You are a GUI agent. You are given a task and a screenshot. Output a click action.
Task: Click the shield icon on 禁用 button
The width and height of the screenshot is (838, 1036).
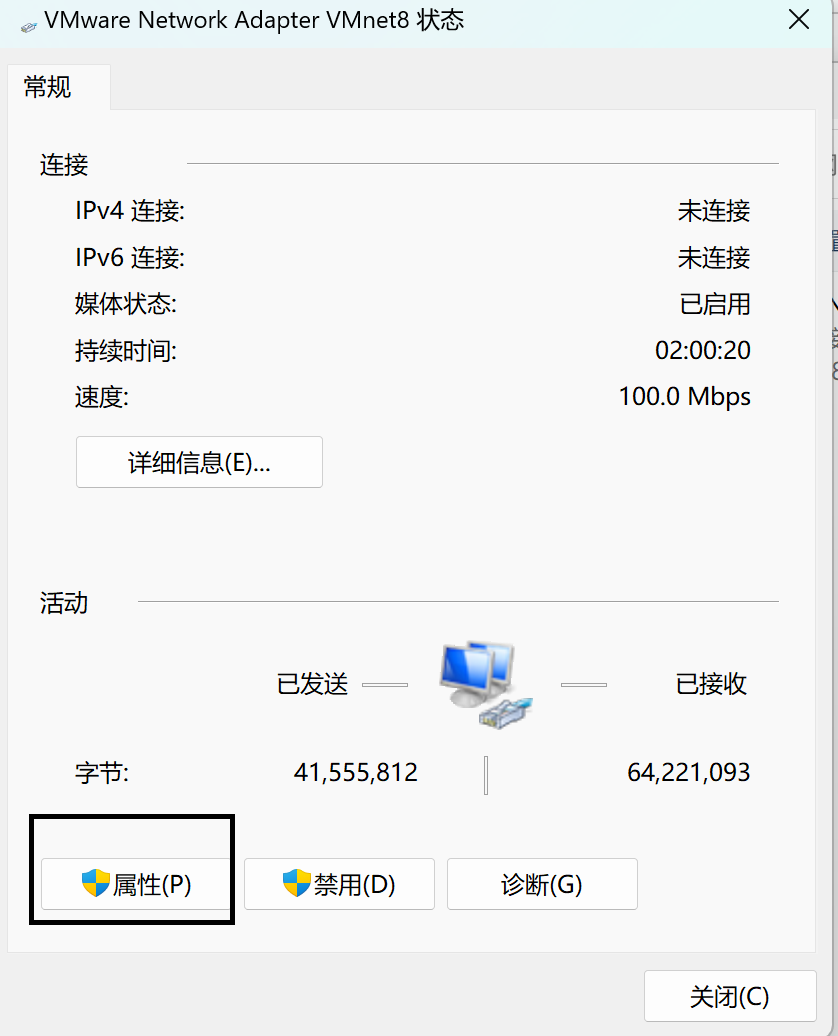tap(297, 883)
